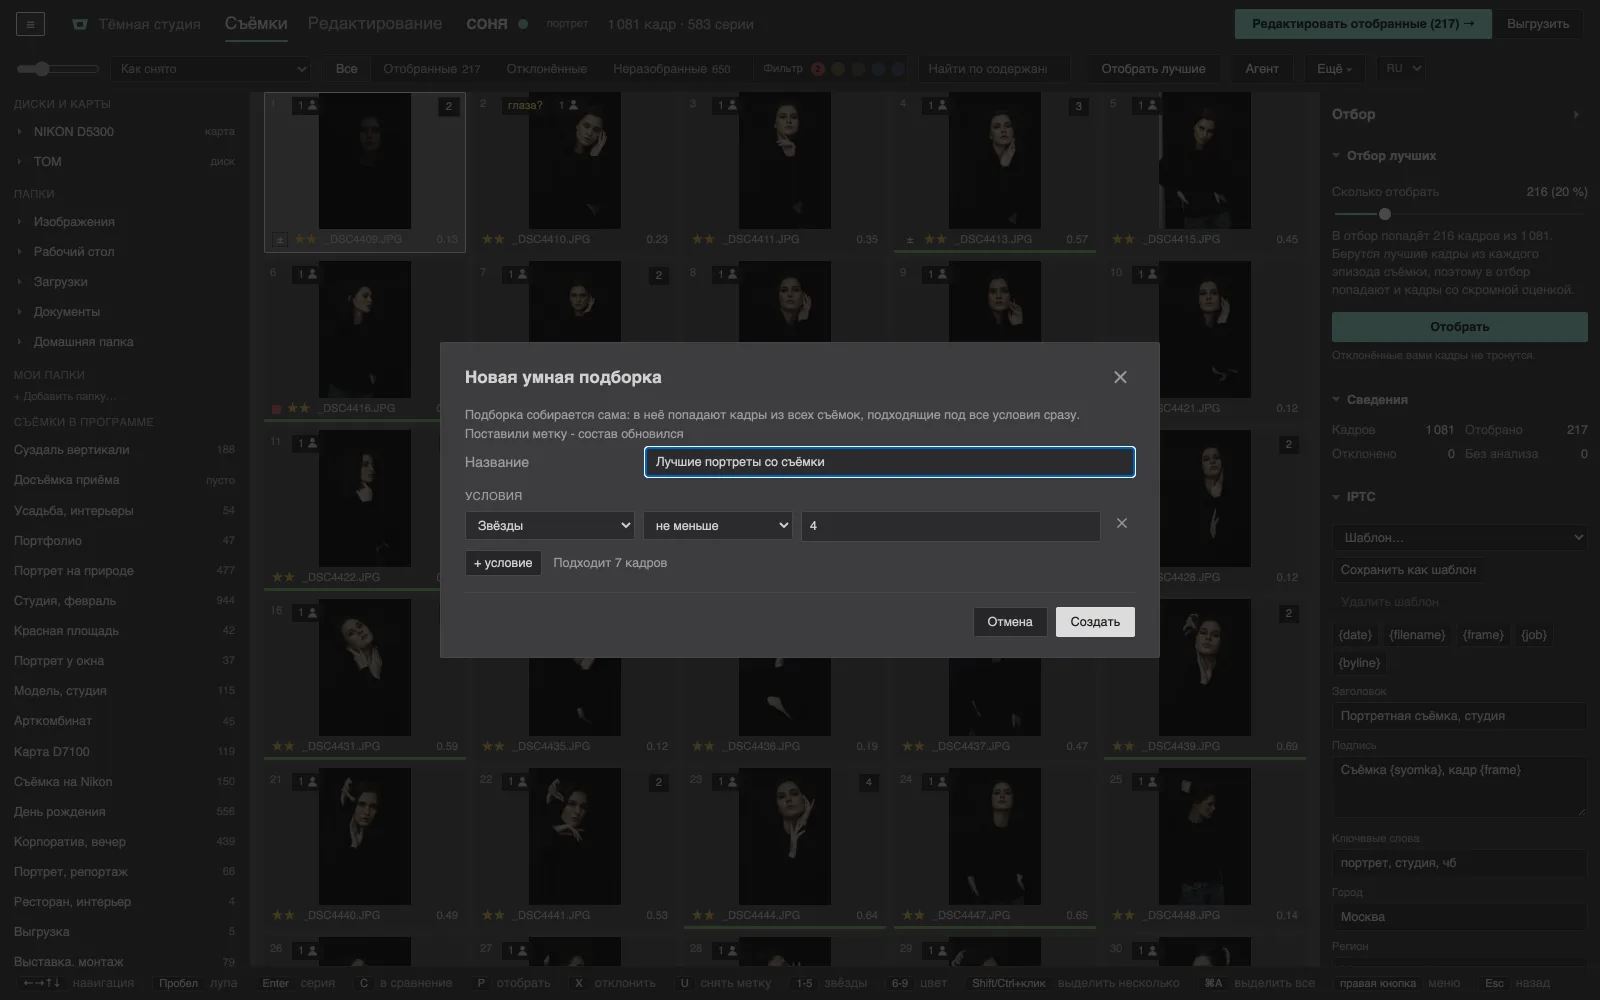Click the Название input field
The height and width of the screenshot is (1000, 1600).
890,462
